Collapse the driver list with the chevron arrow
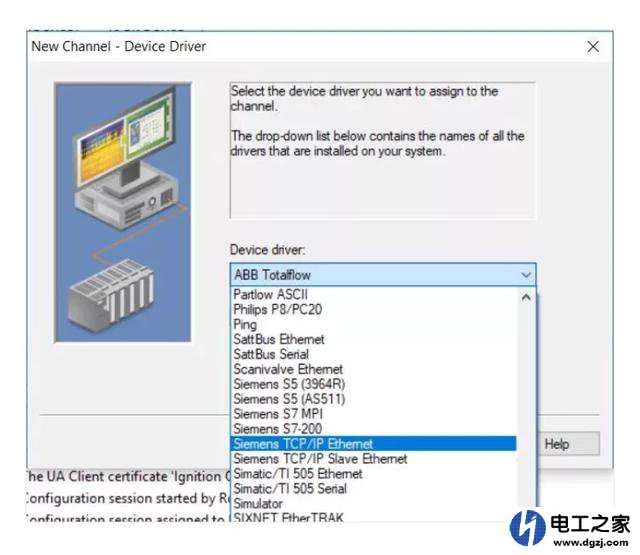 526,275
